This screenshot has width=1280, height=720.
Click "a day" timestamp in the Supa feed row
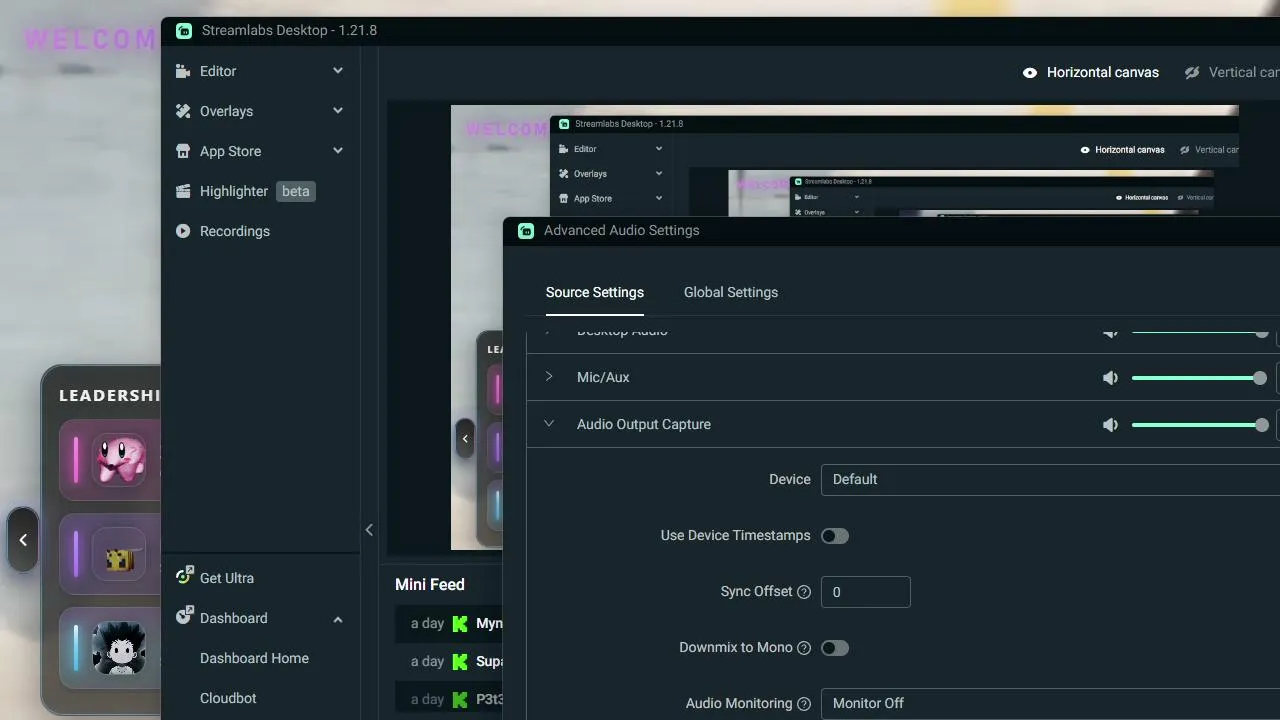tap(427, 662)
